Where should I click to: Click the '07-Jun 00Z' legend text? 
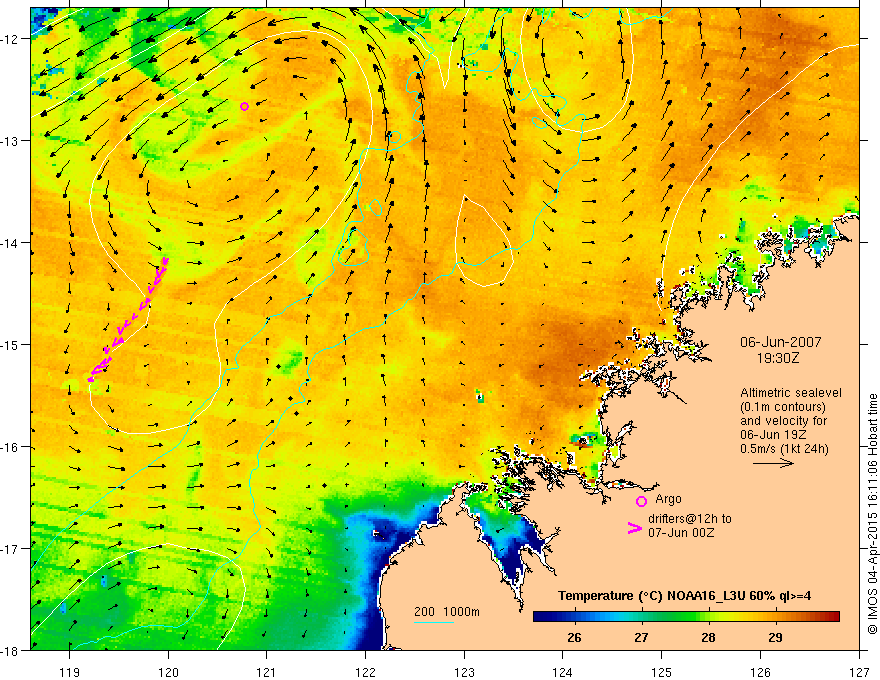(x=681, y=533)
